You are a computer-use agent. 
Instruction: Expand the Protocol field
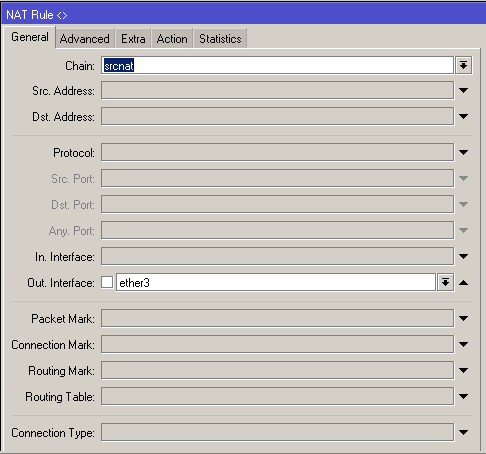click(463, 152)
